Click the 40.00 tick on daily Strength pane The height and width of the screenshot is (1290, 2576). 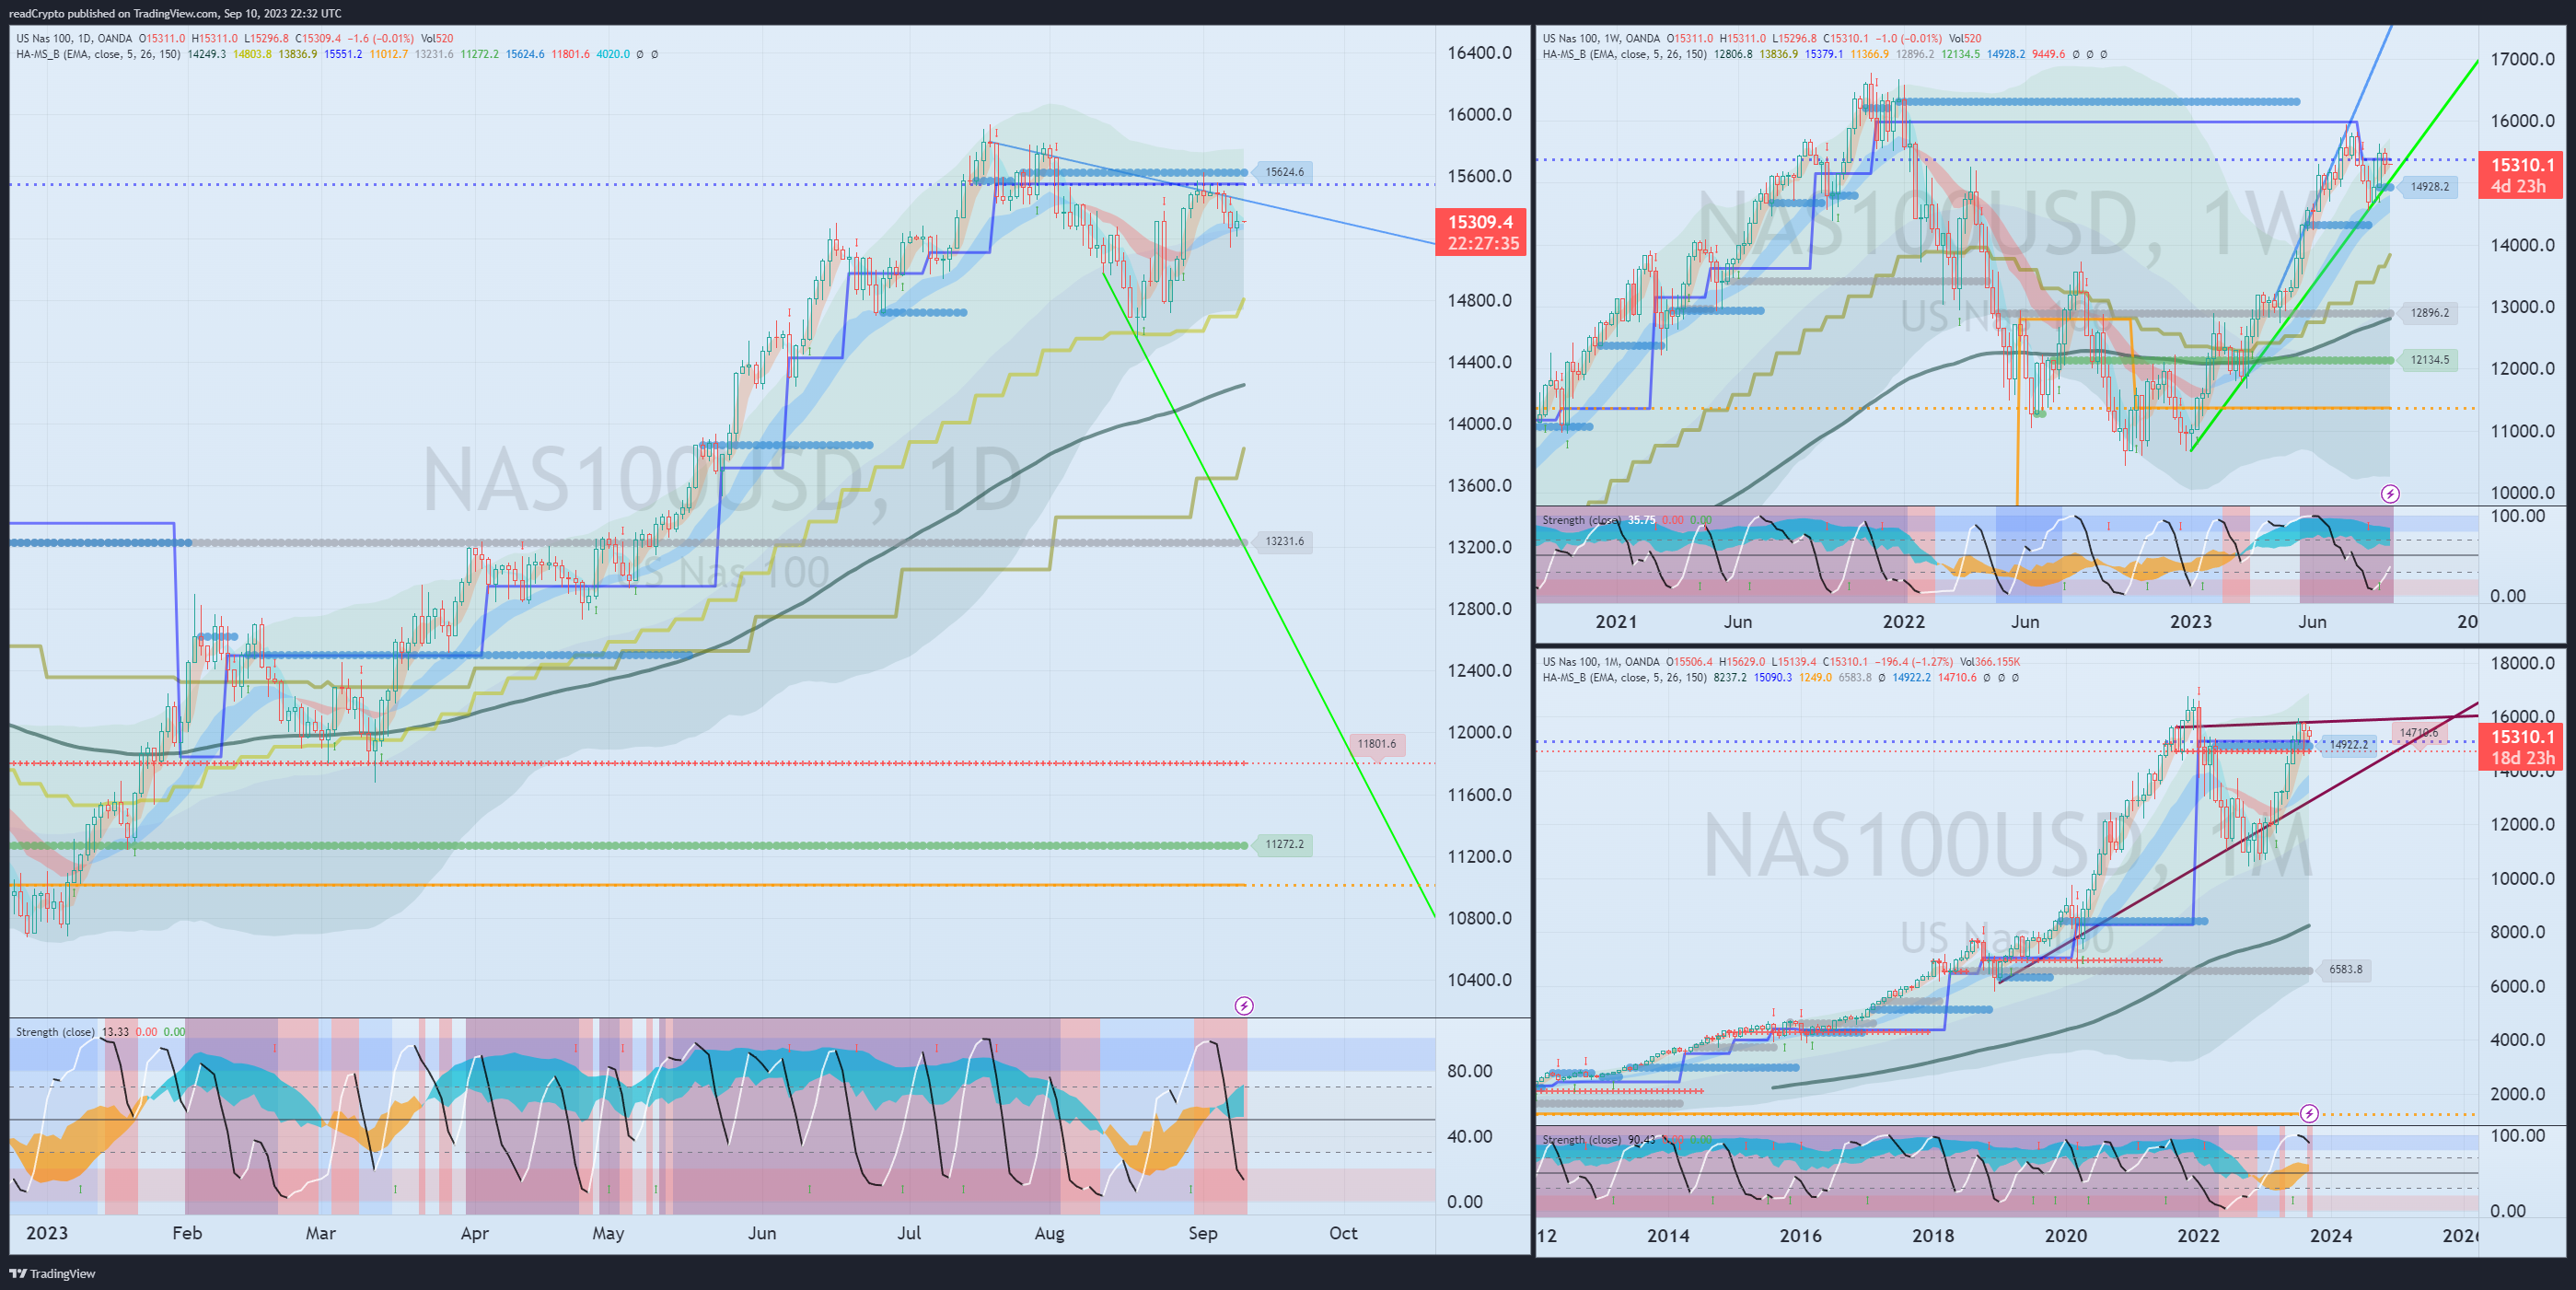[1469, 1137]
